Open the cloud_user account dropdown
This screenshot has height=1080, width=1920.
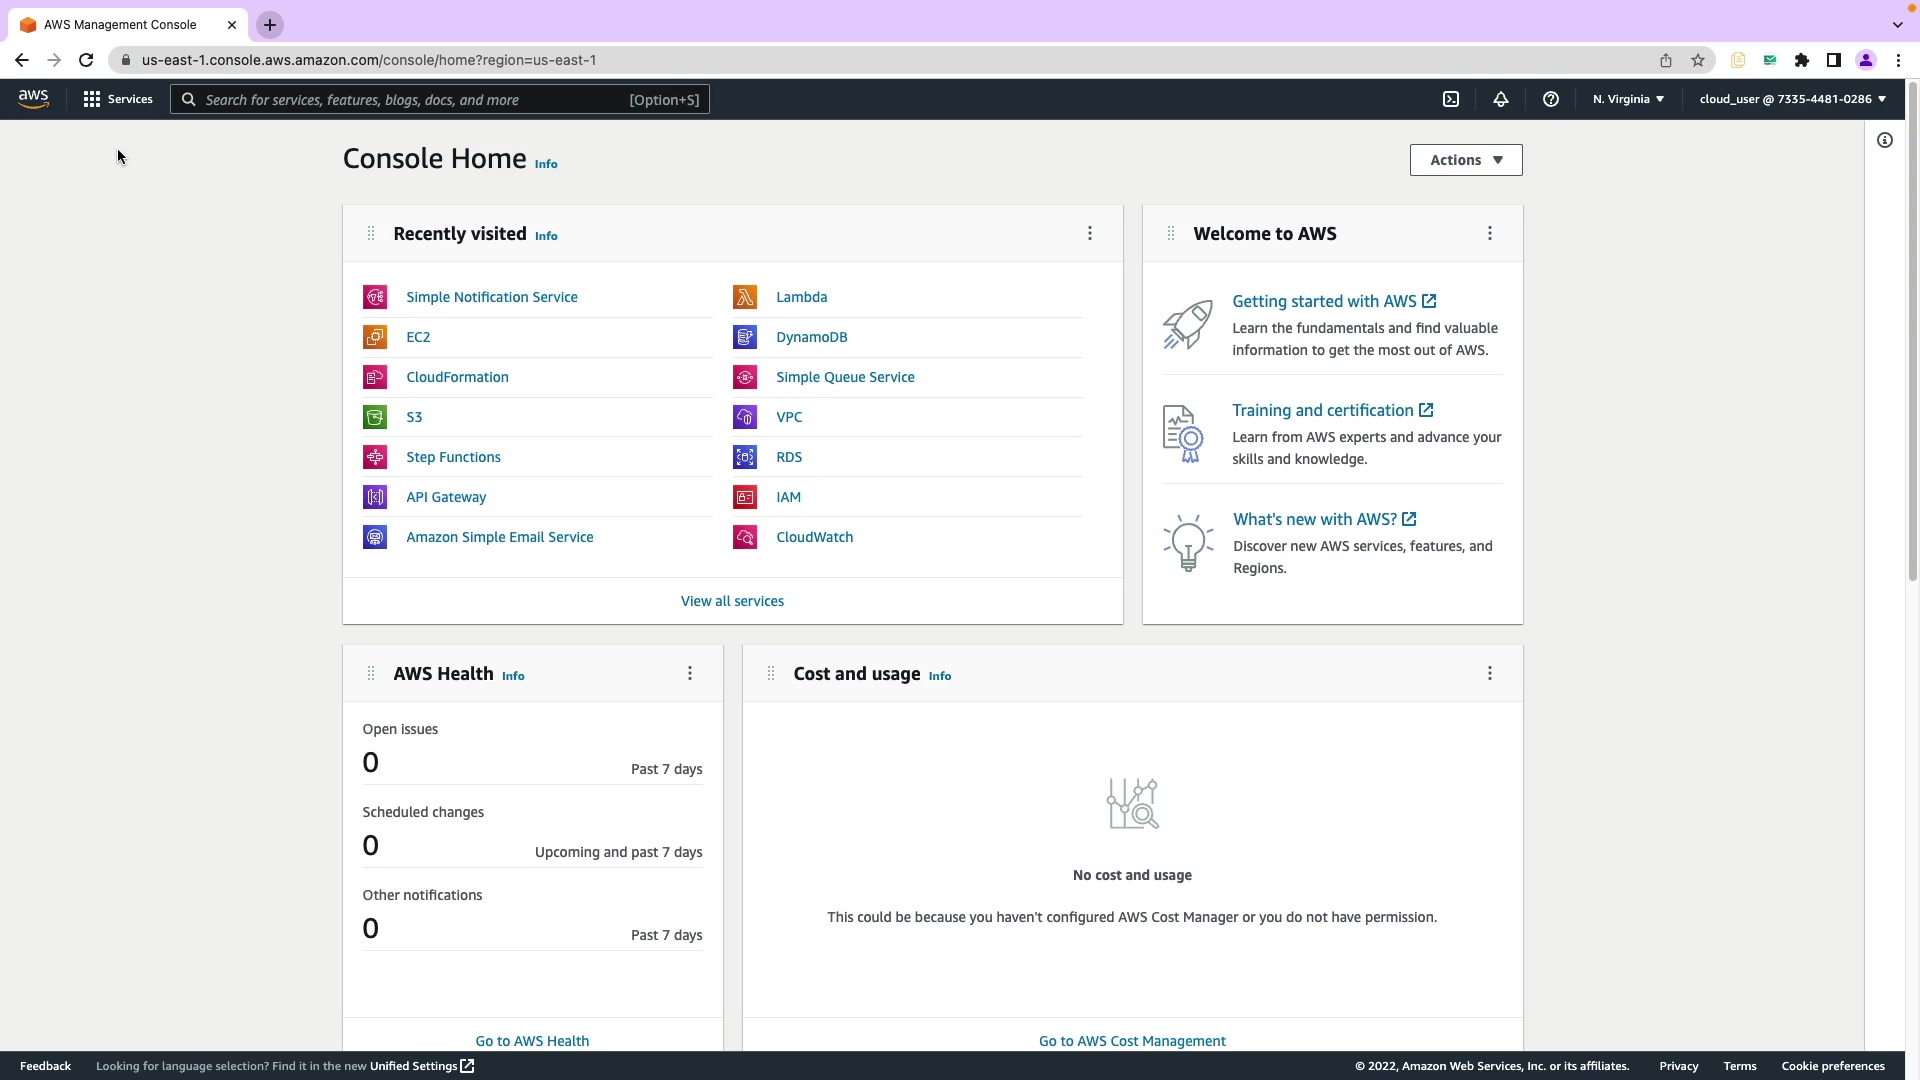1792,99
